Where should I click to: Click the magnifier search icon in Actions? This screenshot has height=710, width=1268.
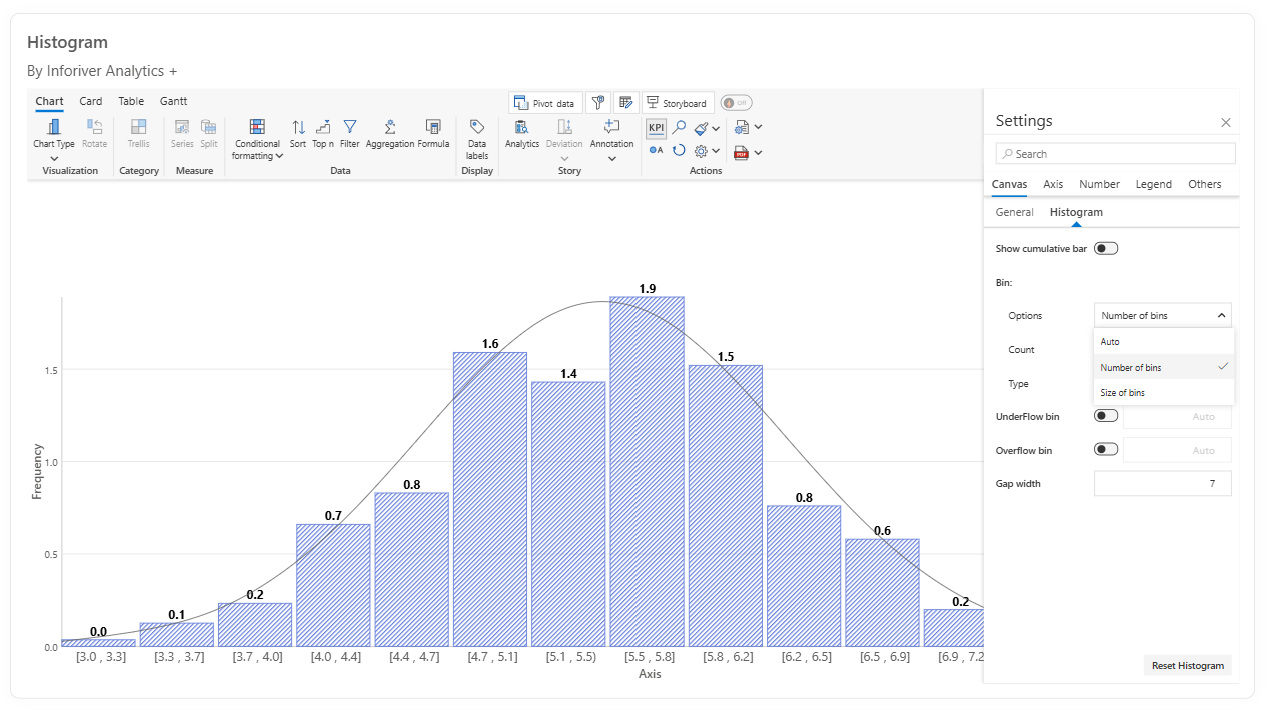[679, 128]
